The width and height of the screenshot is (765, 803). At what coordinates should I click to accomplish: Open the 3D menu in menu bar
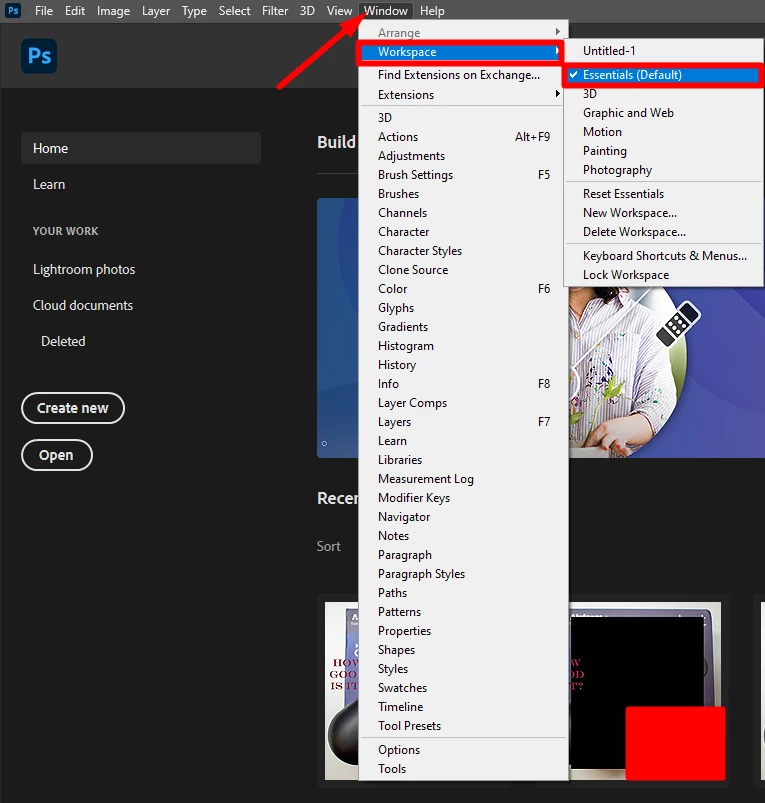(x=307, y=11)
